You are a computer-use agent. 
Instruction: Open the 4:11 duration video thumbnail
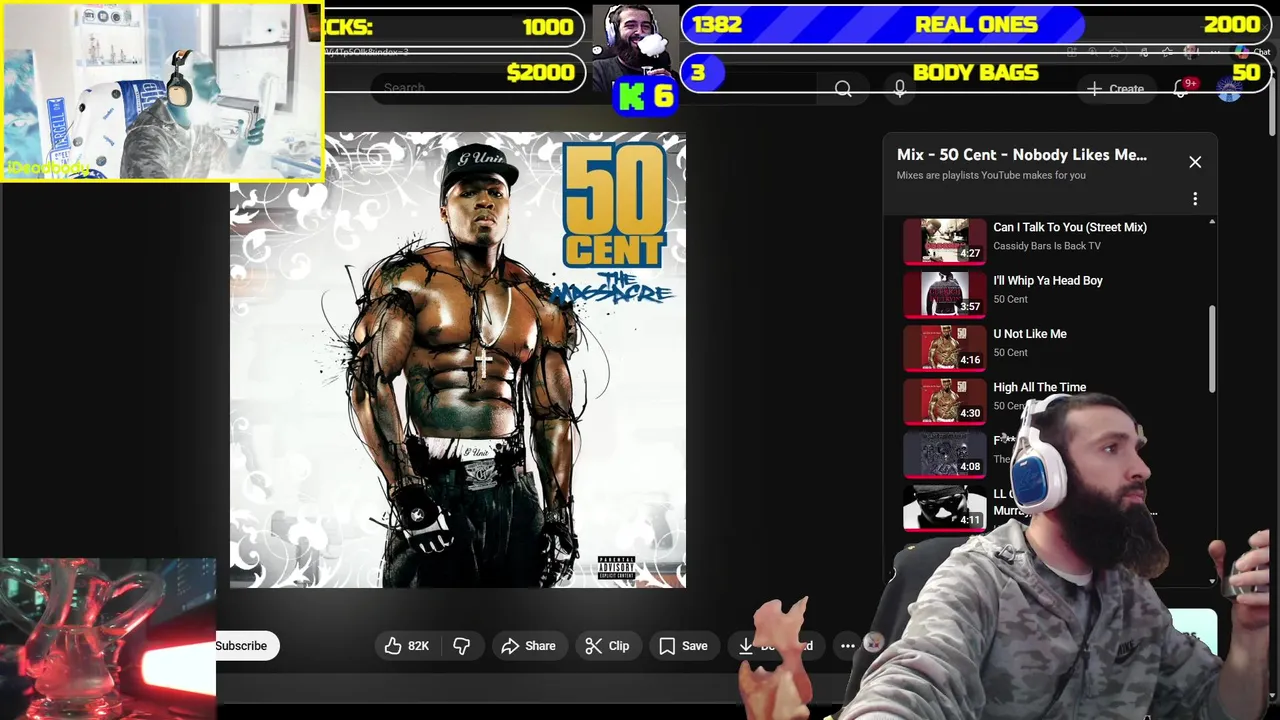pos(945,507)
